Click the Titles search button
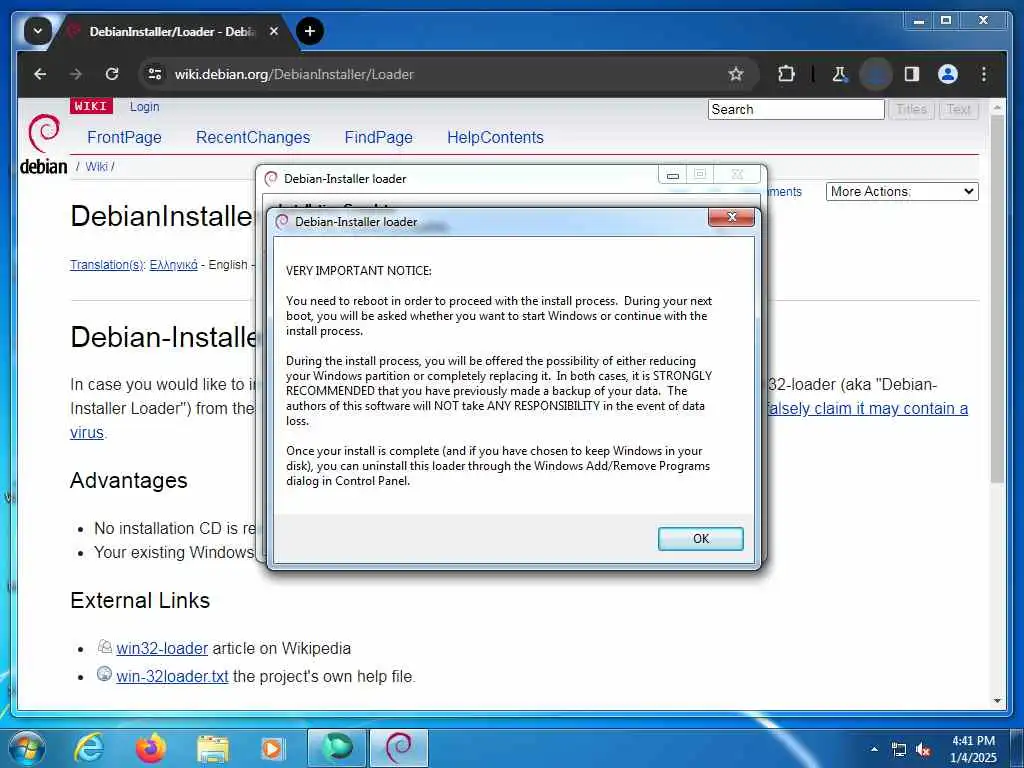The width and height of the screenshot is (1024, 768). [x=911, y=109]
